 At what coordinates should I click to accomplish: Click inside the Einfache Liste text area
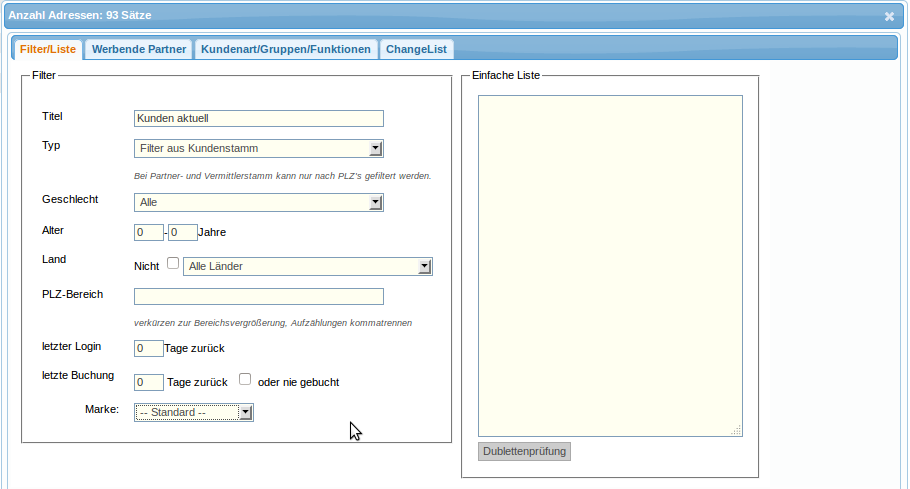click(610, 265)
